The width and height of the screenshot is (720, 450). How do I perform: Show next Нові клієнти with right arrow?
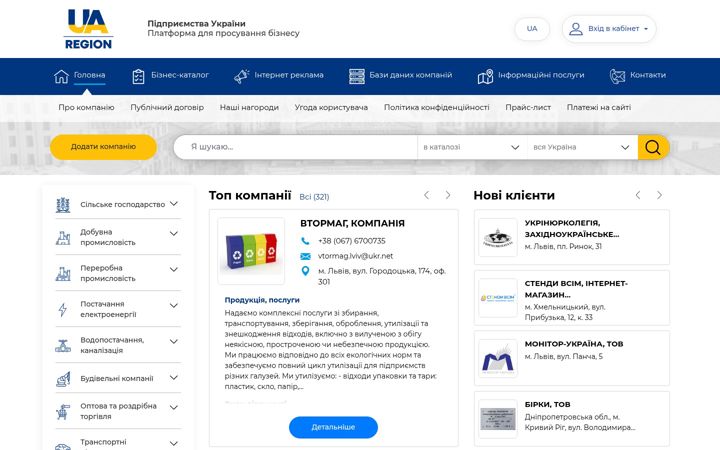(x=659, y=196)
